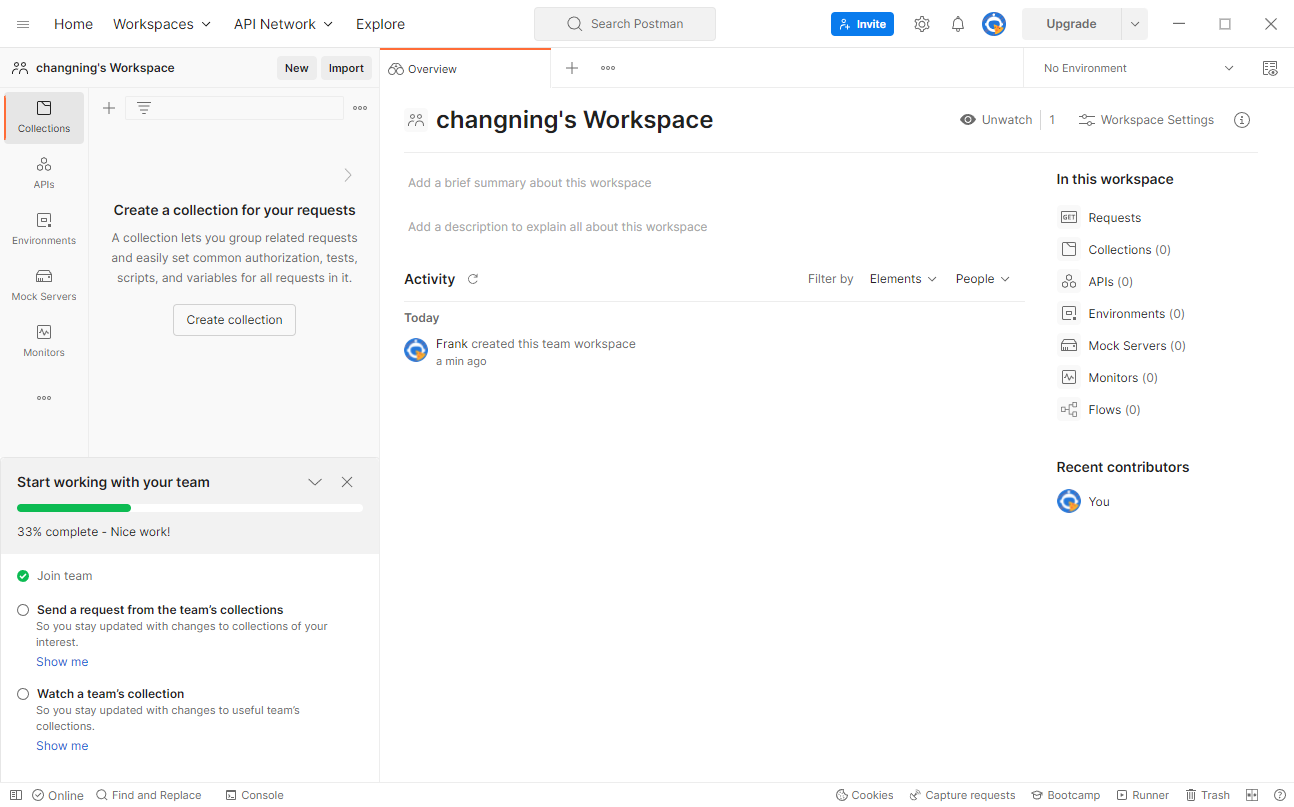Open Environments in the sidebar
This screenshot has width=1294, height=807.
[44, 230]
